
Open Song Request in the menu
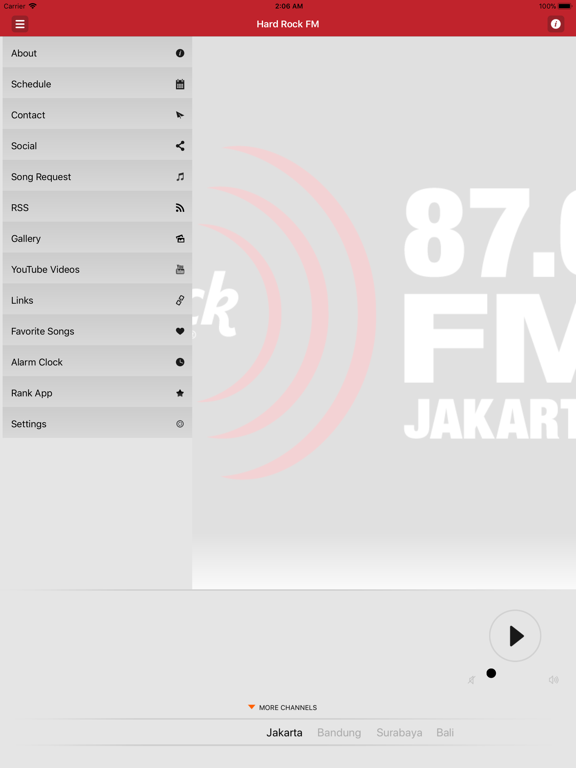click(x=97, y=176)
